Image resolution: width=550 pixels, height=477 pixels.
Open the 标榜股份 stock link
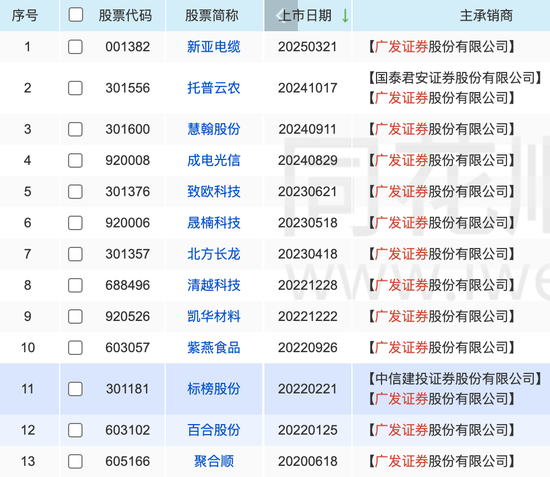(214, 389)
